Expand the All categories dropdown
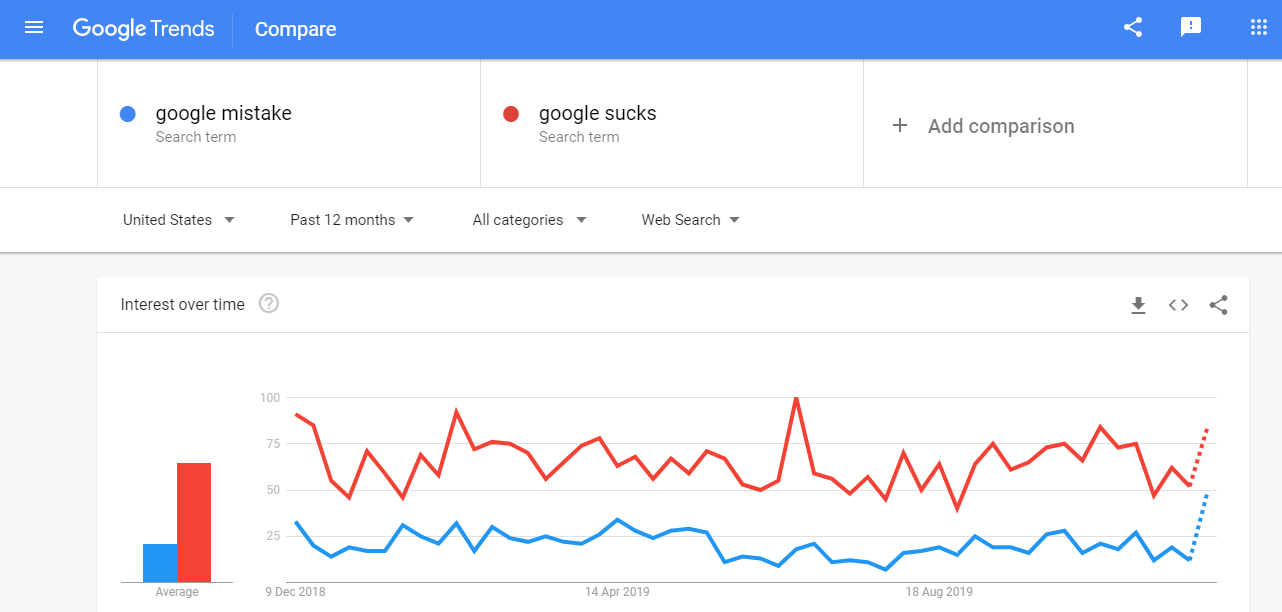This screenshot has width=1282, height=612. [530, 220]
